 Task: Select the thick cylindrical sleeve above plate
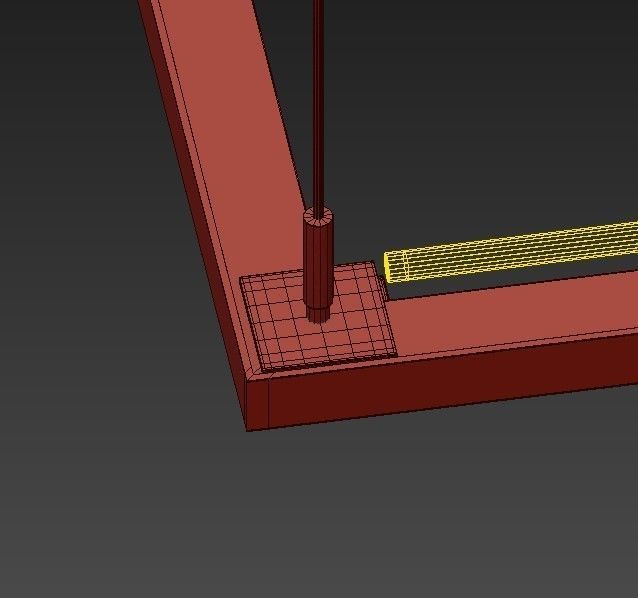coord(318,260)
